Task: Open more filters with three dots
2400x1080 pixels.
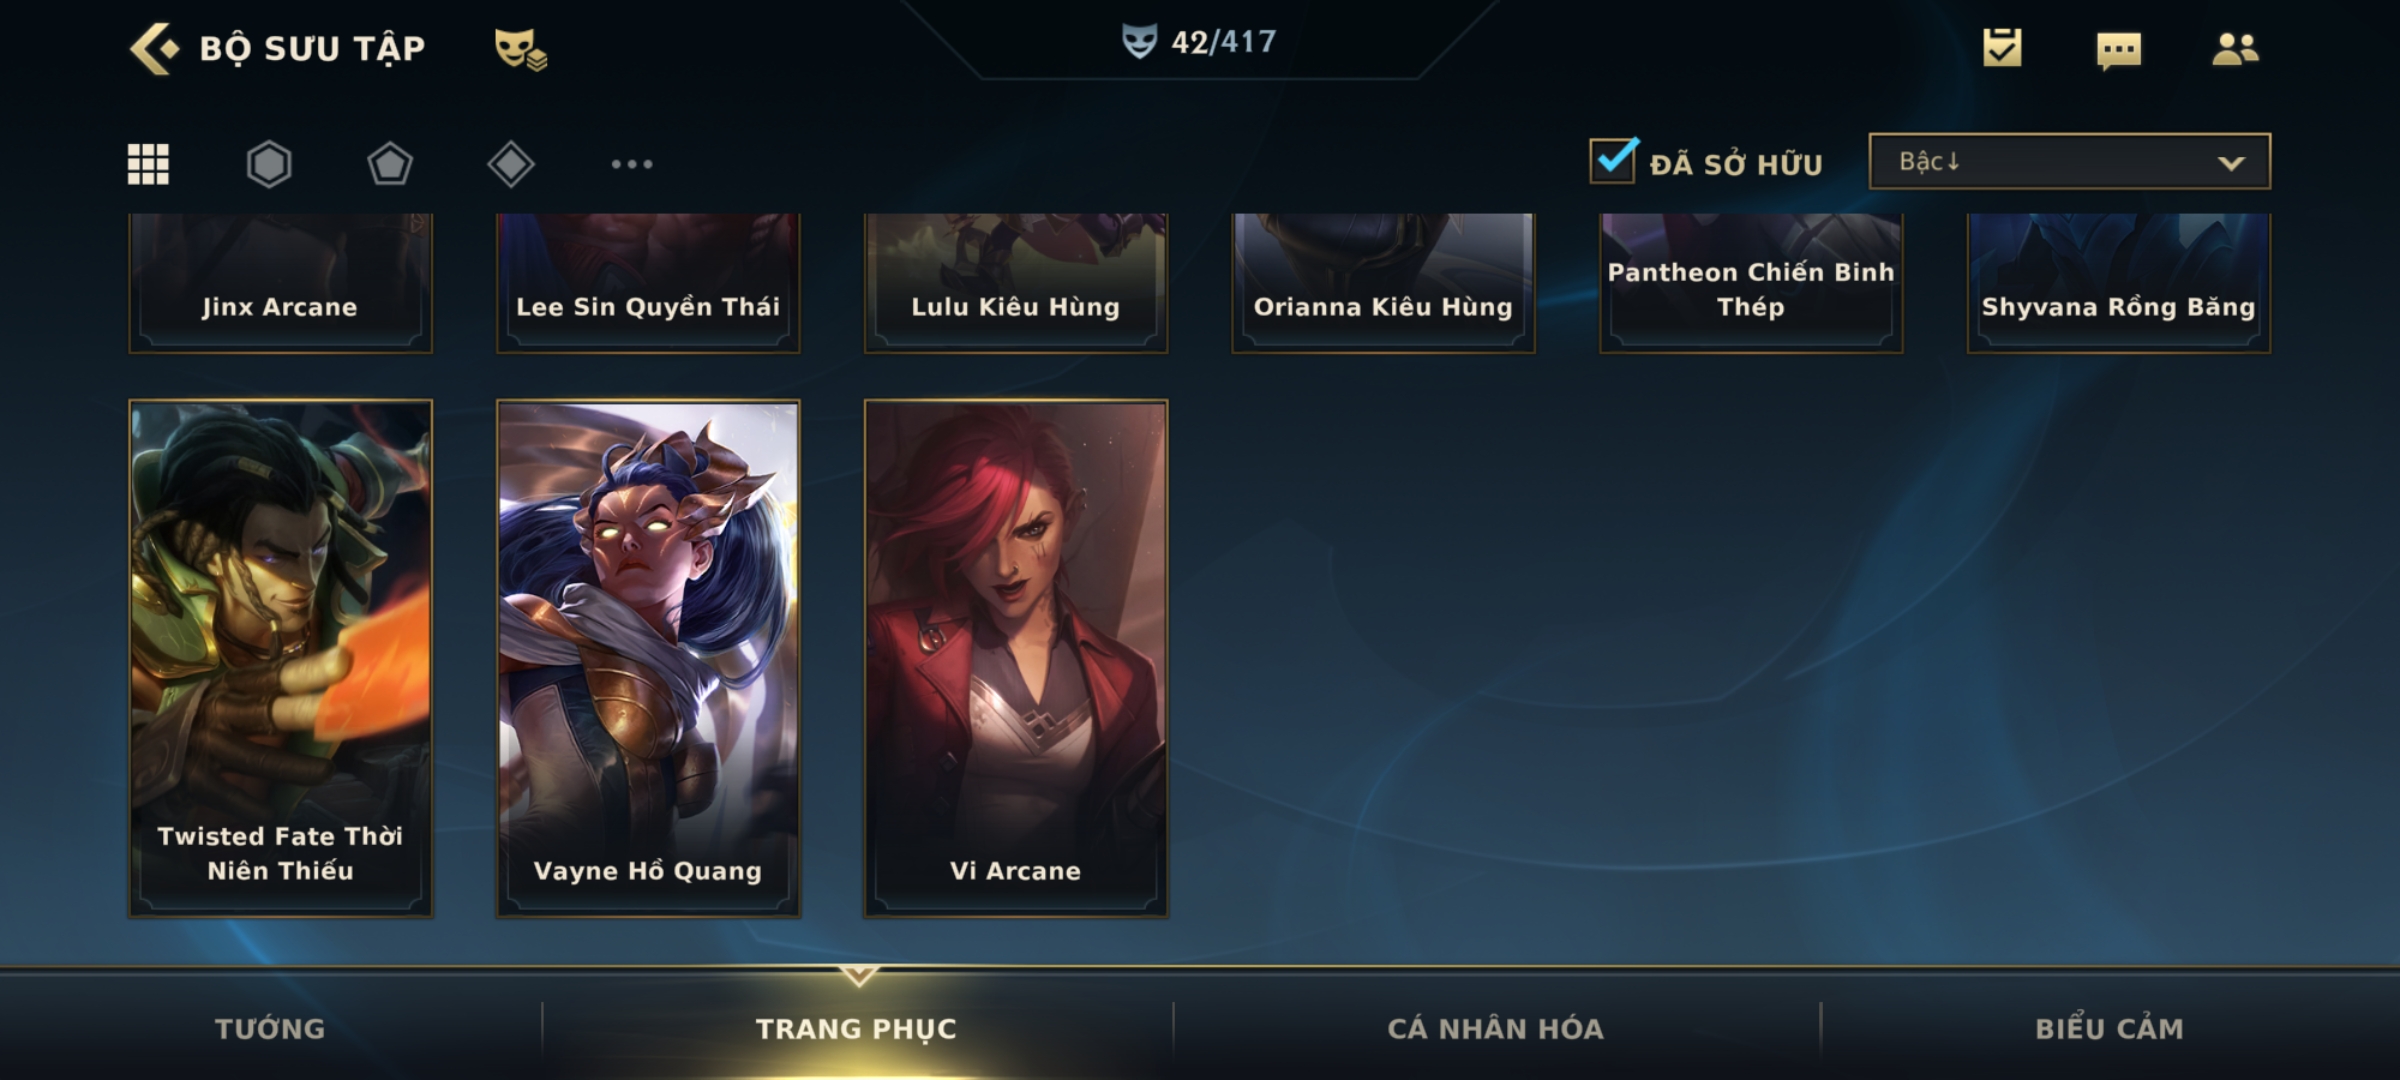Action: click(x=632, y=164)
